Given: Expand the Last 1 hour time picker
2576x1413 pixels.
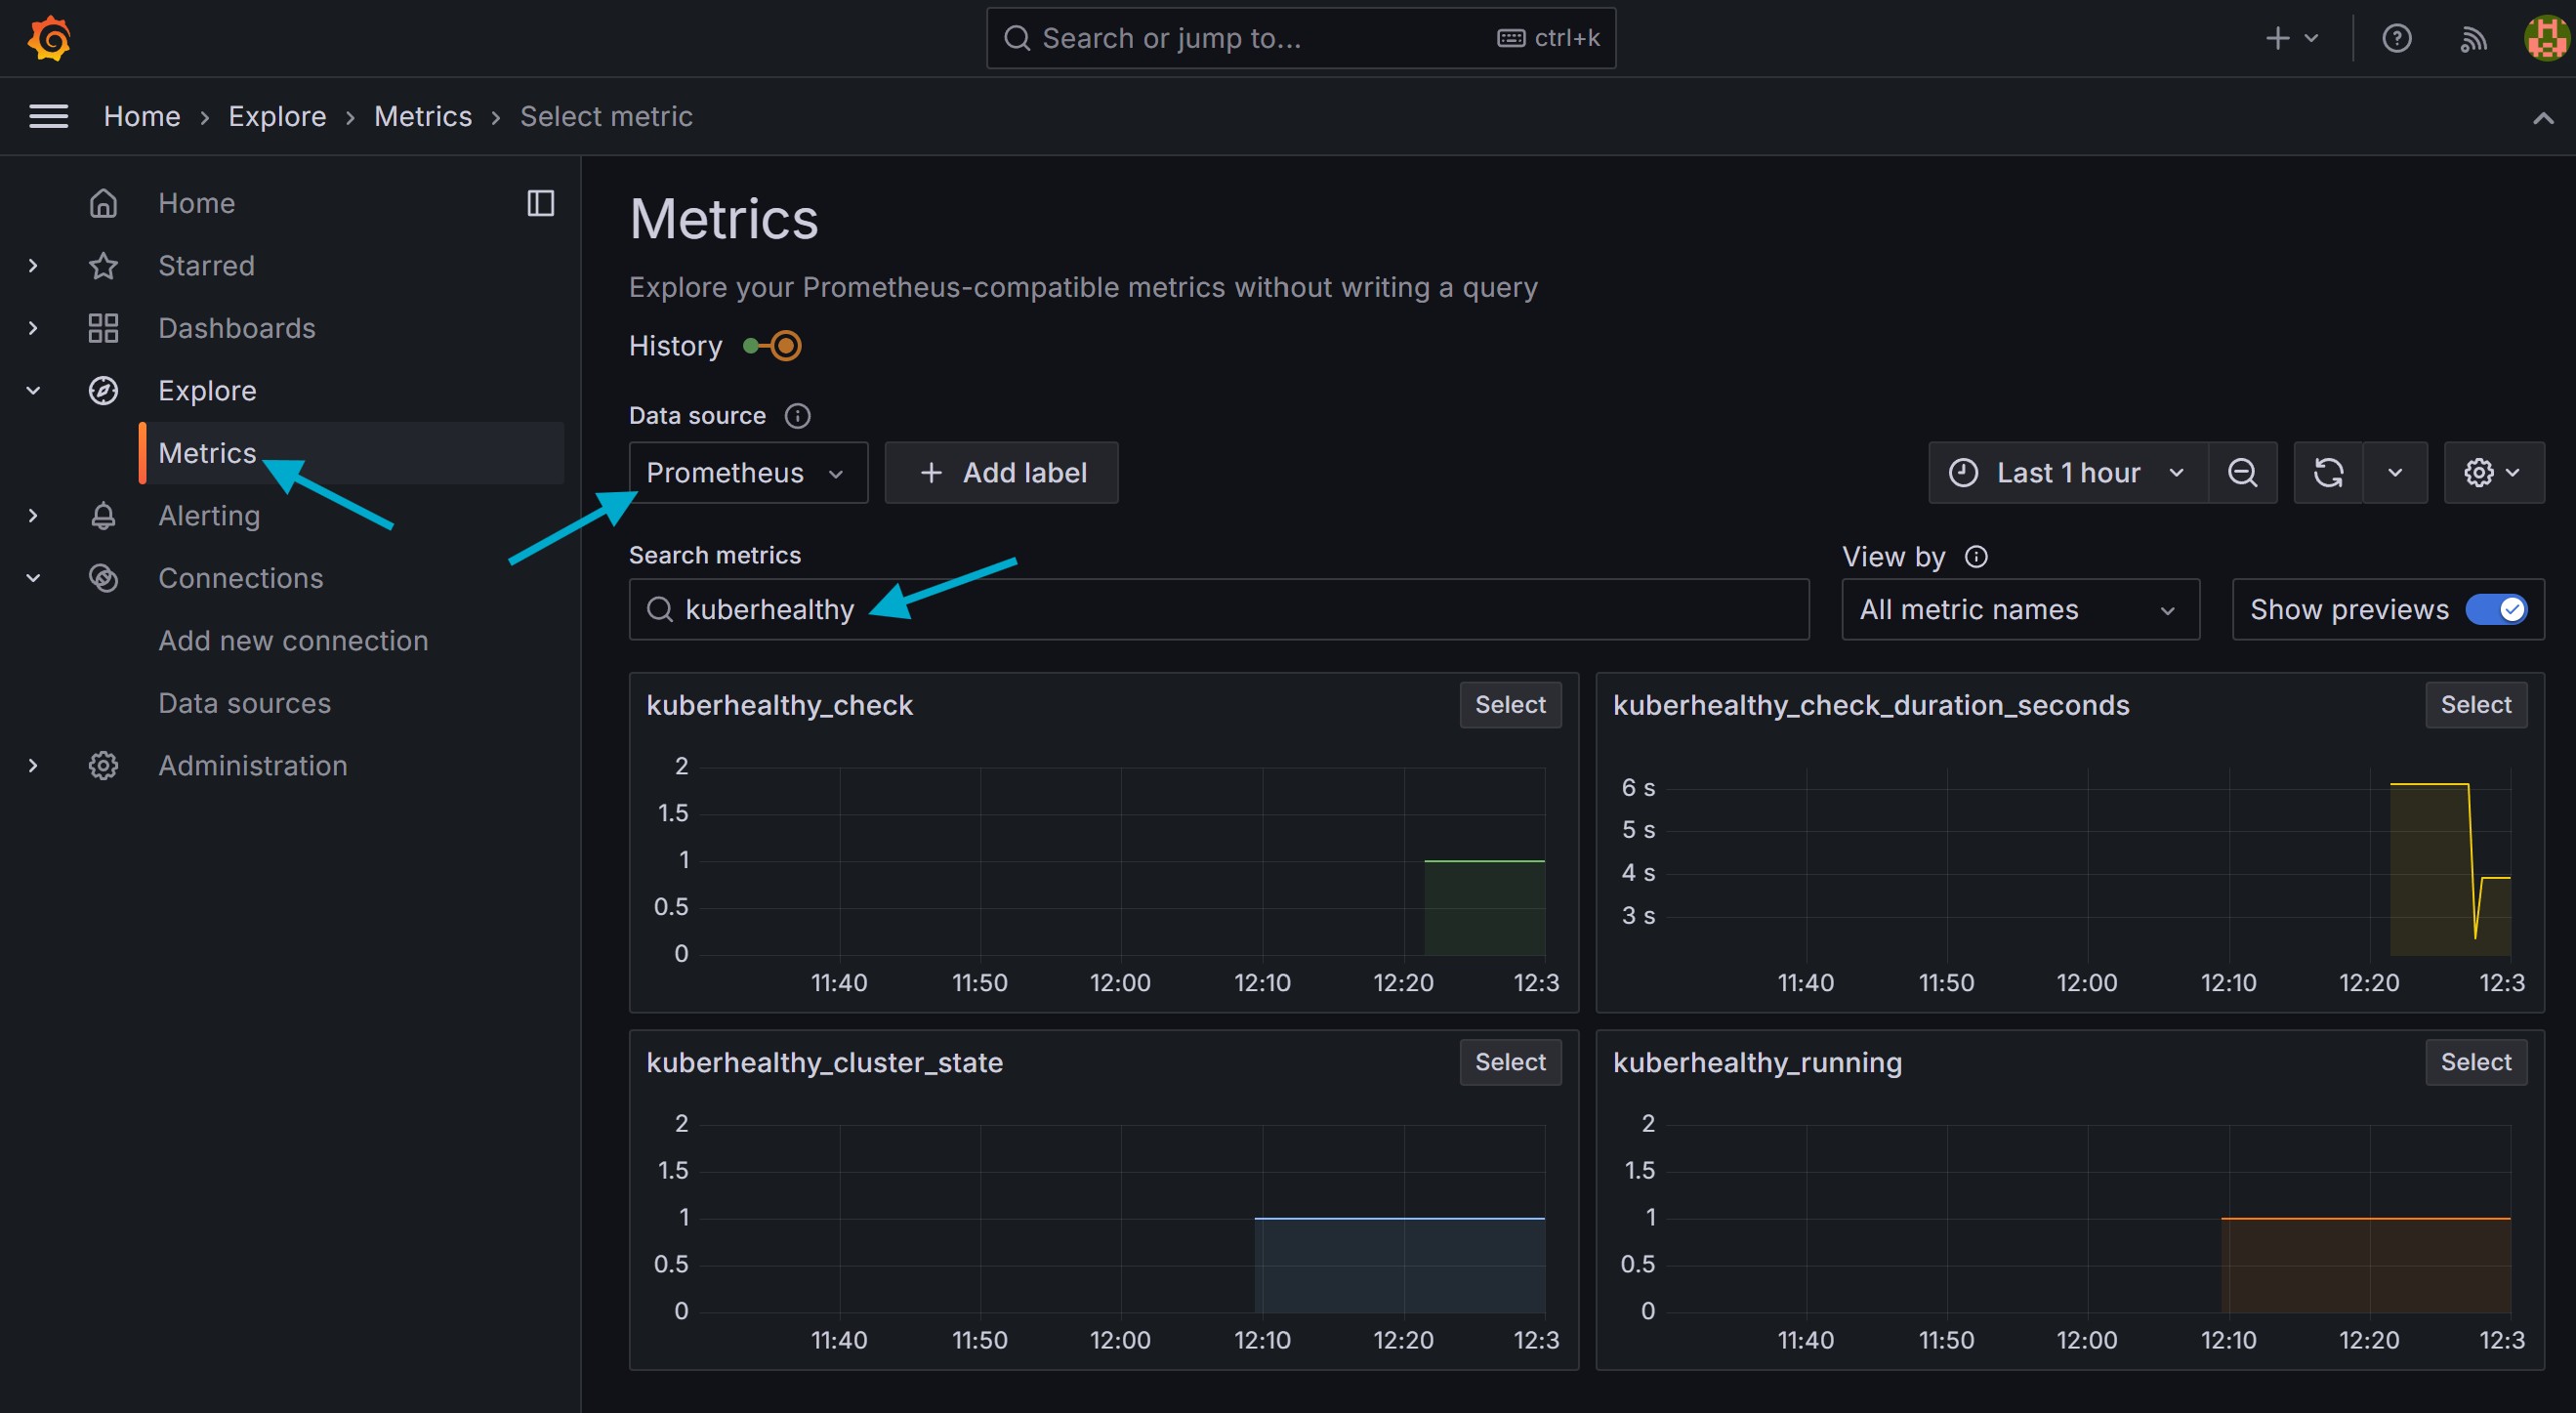Looking at the screenshot, I should pos(2067,472).
